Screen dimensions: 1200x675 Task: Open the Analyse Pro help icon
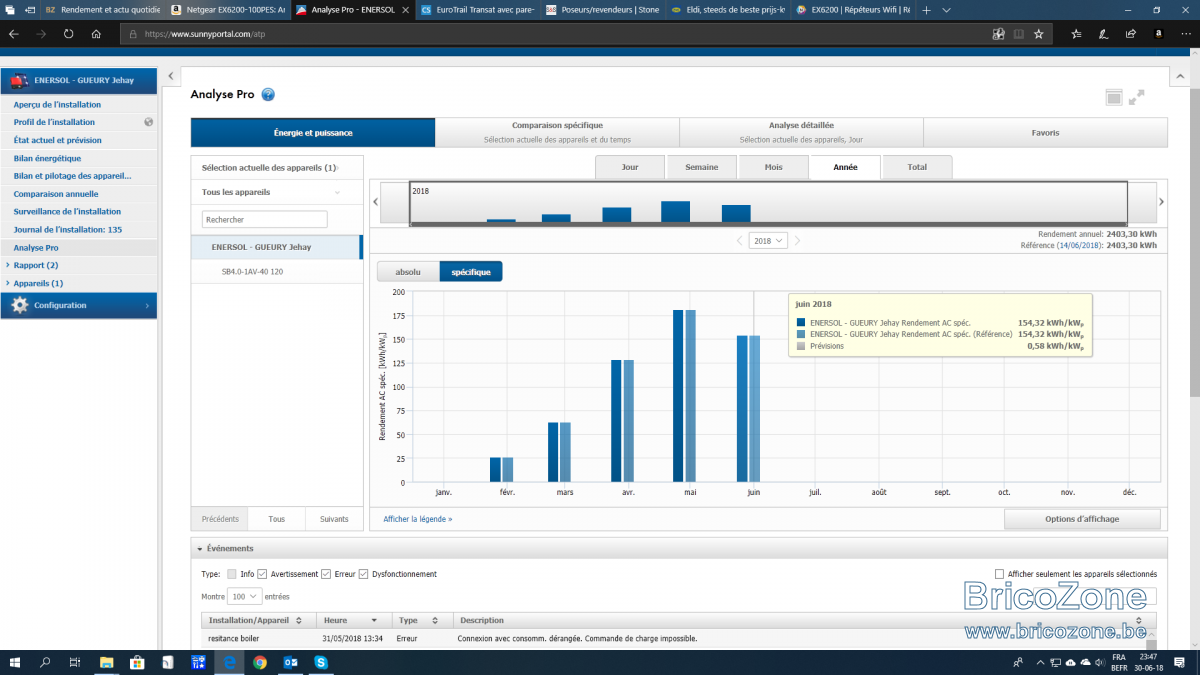click(x=268, y=95)
